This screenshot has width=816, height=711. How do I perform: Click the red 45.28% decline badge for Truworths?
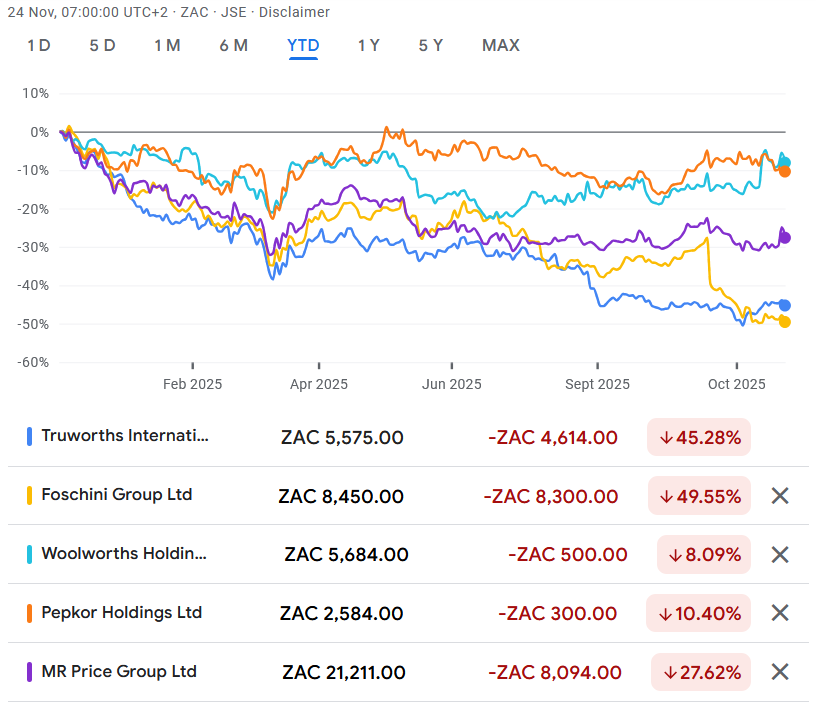coord(699,437)
